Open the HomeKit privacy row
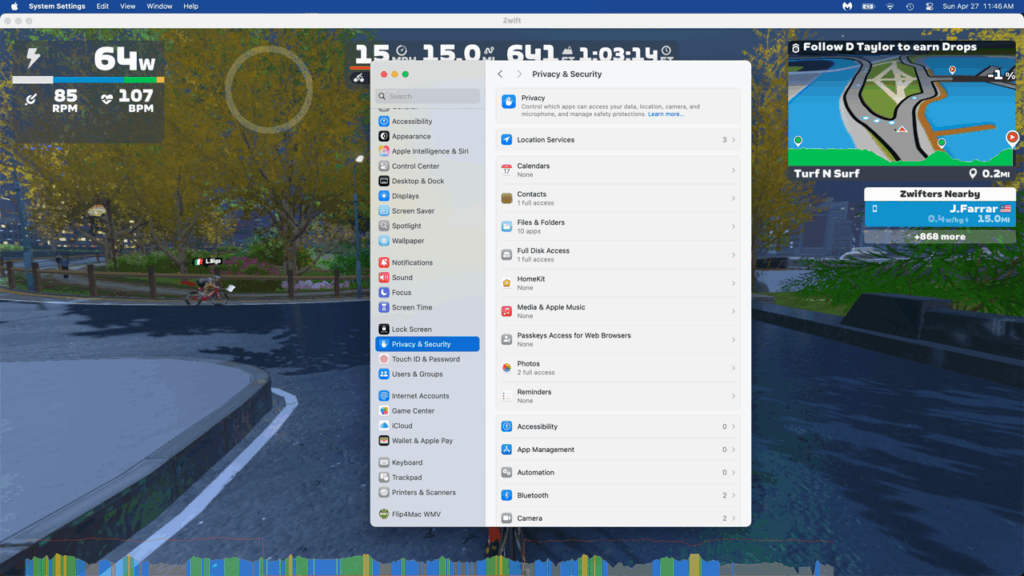 pyautogui.click(x=618, y=283)
